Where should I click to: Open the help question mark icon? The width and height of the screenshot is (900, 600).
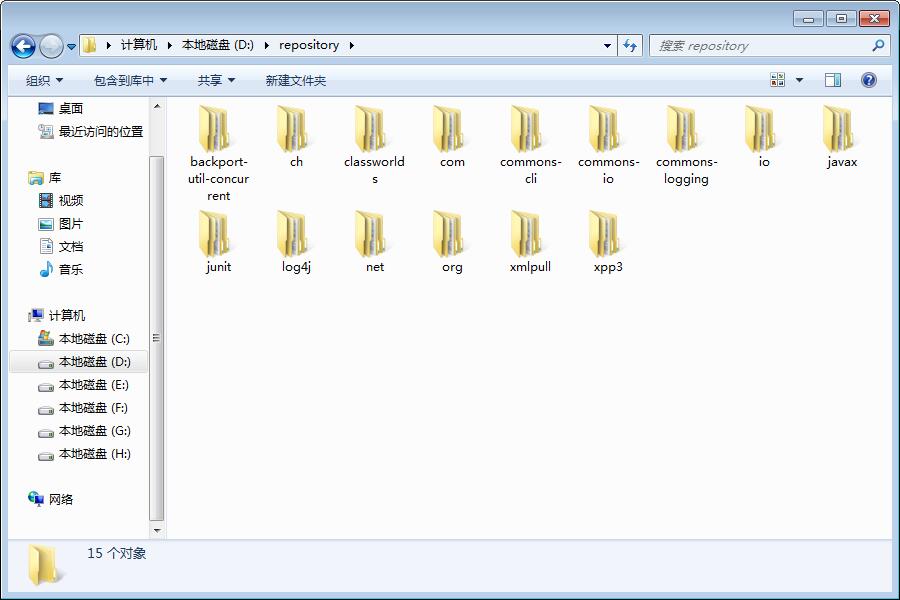click(x=869, y=80)
